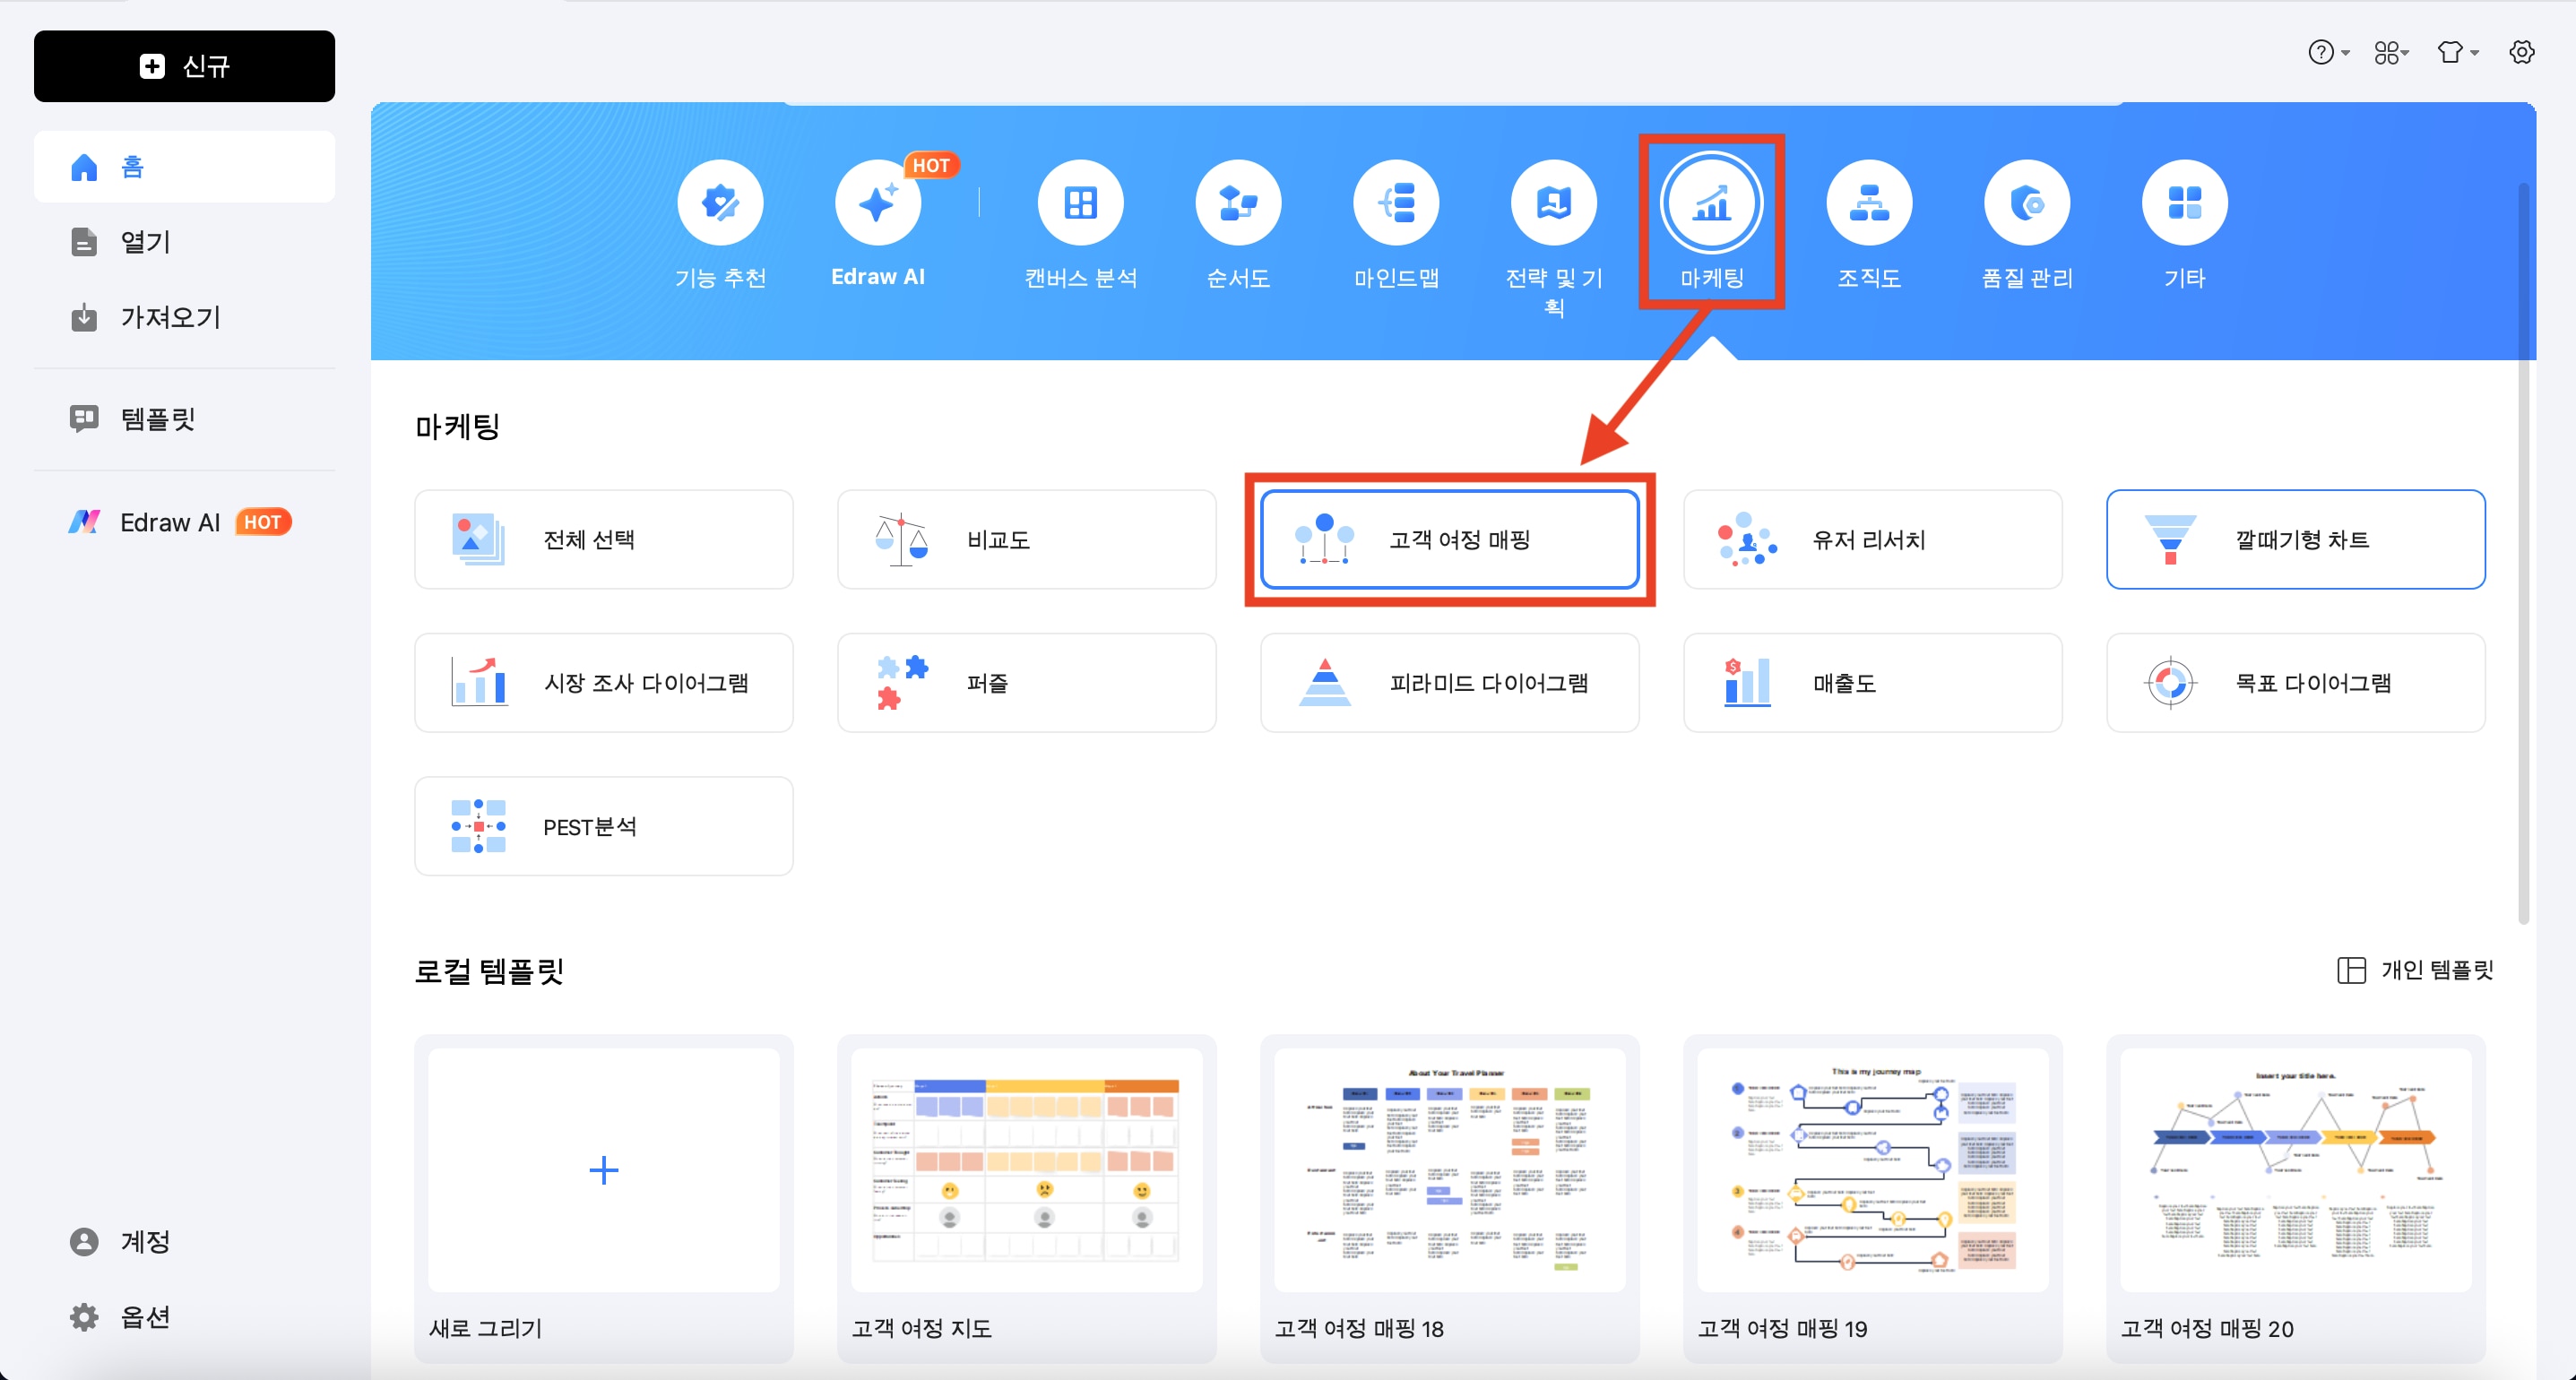2576x1380 pixels.
Task: Click the 새로 그리기 blank drawing tile
Action: pos(603,1169)
